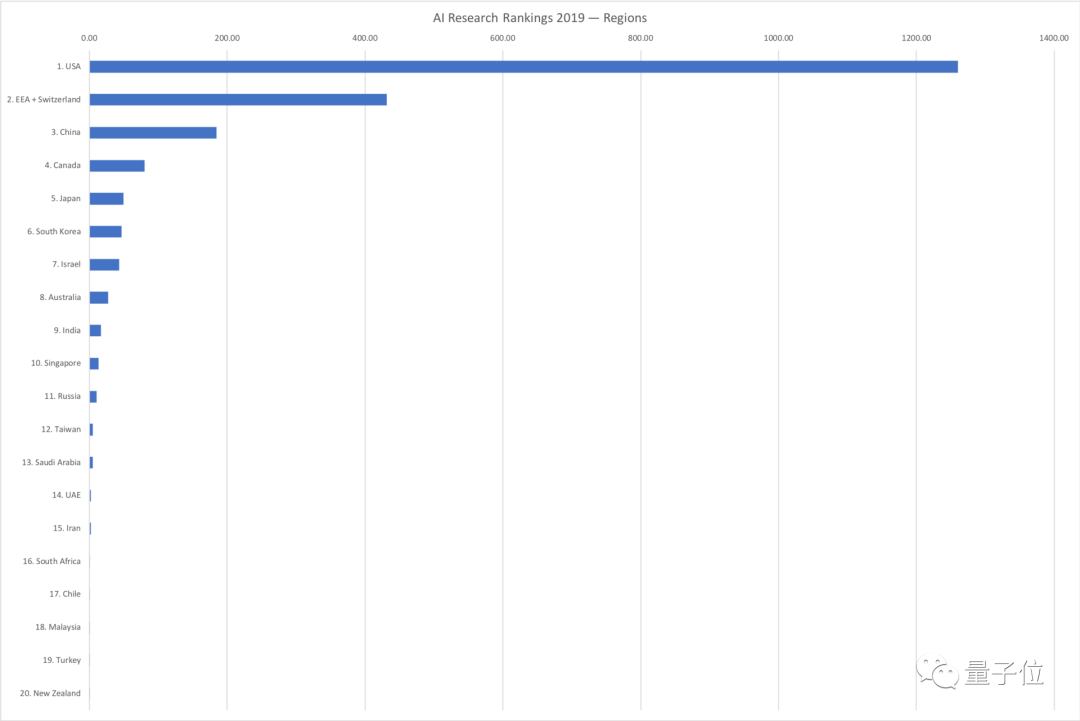Click the label 6. South Korea

[x=54, y=231]
